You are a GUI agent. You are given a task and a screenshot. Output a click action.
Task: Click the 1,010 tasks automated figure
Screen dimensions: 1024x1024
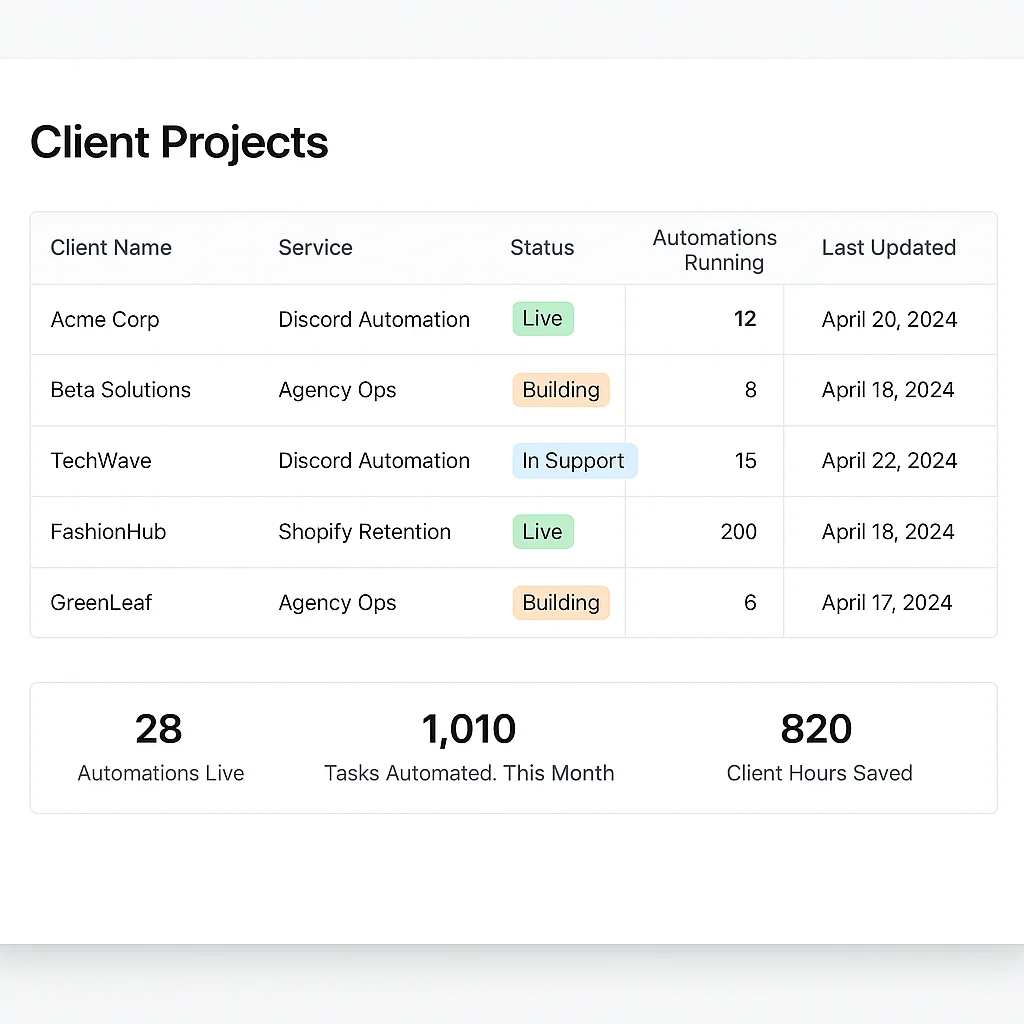tap(469, 729)
